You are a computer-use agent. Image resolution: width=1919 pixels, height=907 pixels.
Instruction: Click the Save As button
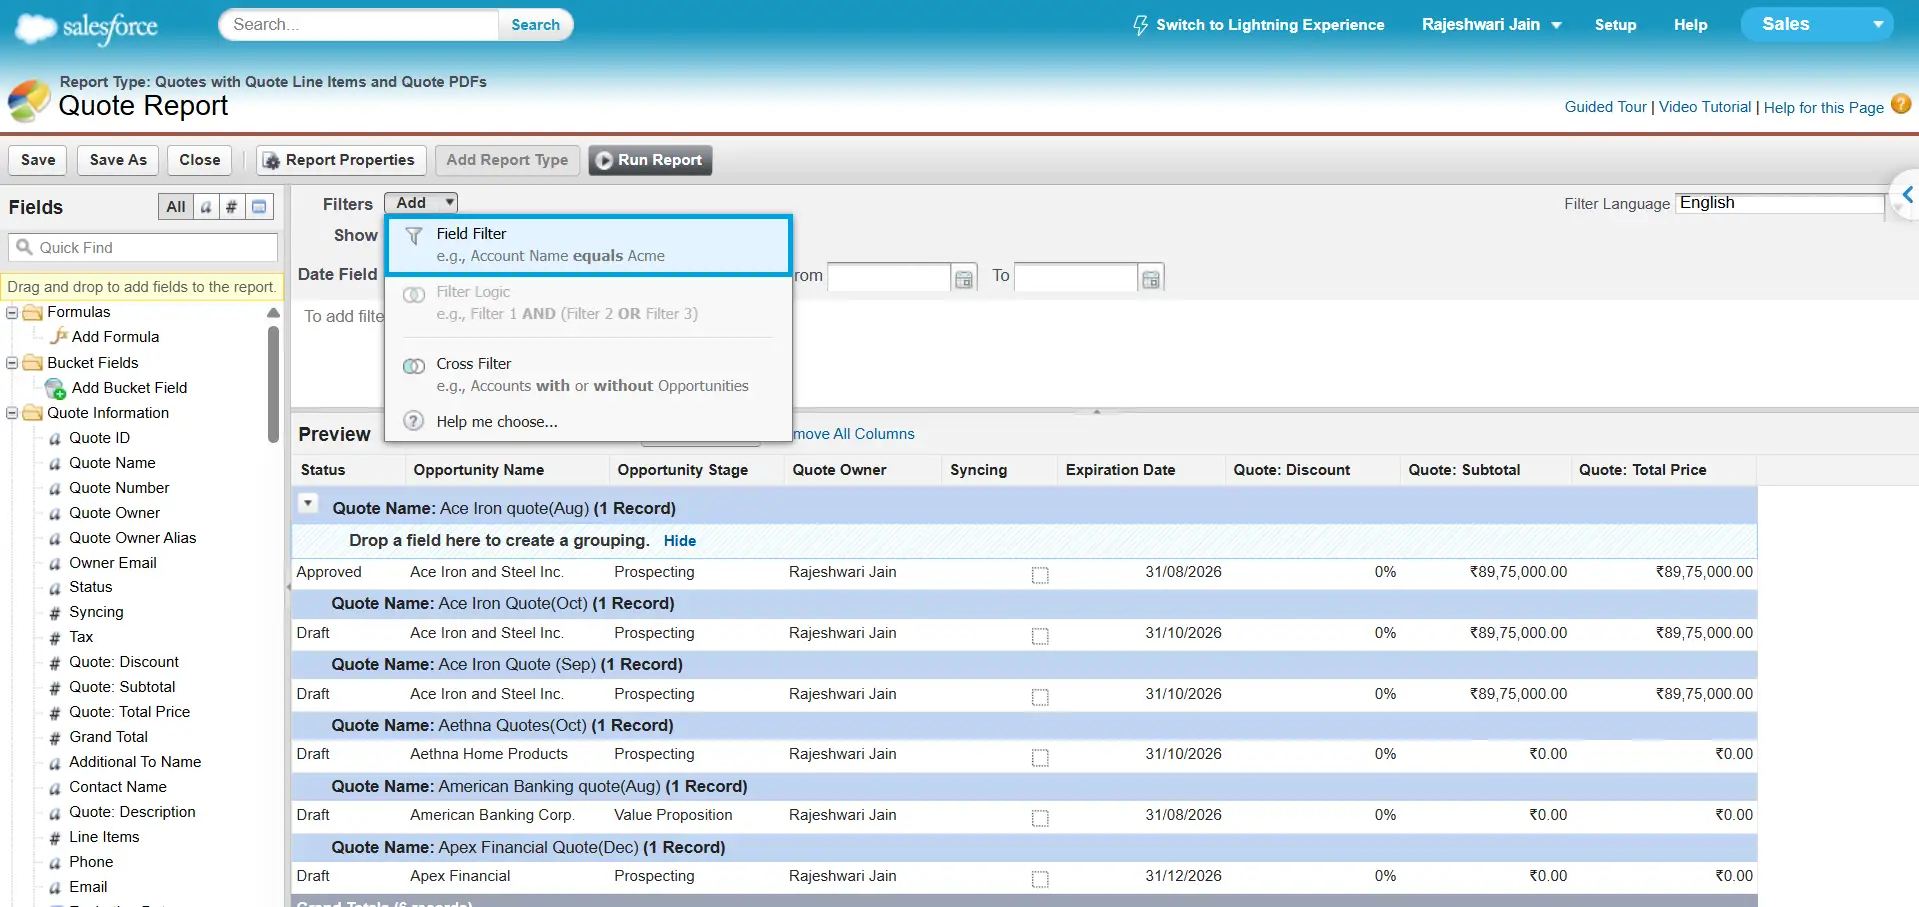tap(118, 160)
